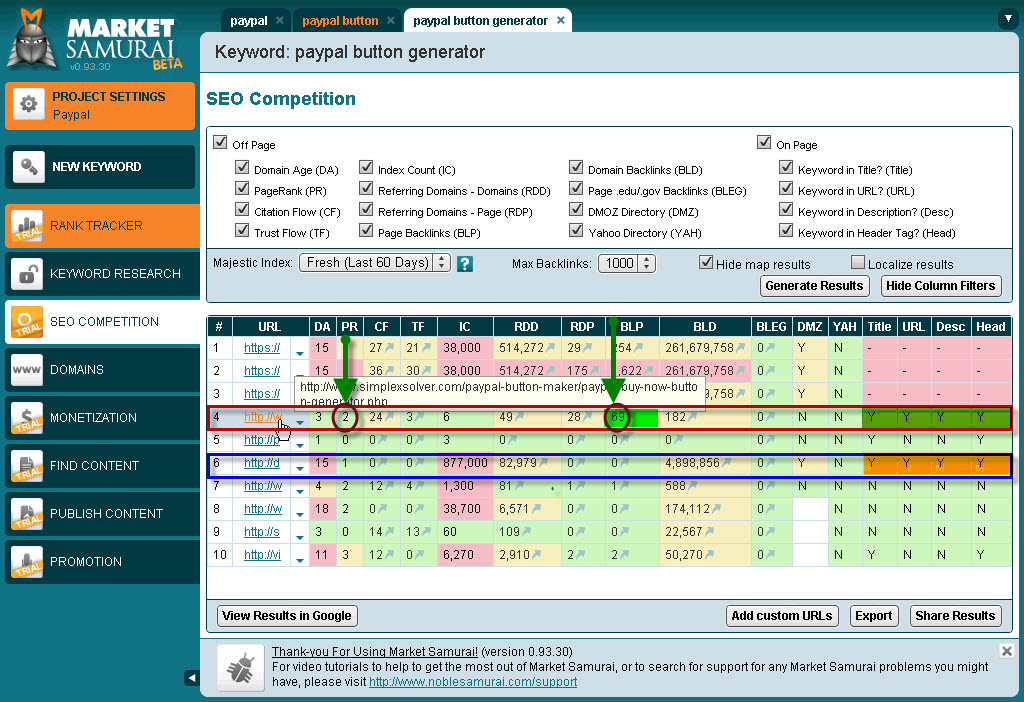
Task: Open Majestic link next to CF value 27
Action: [390, 347]
